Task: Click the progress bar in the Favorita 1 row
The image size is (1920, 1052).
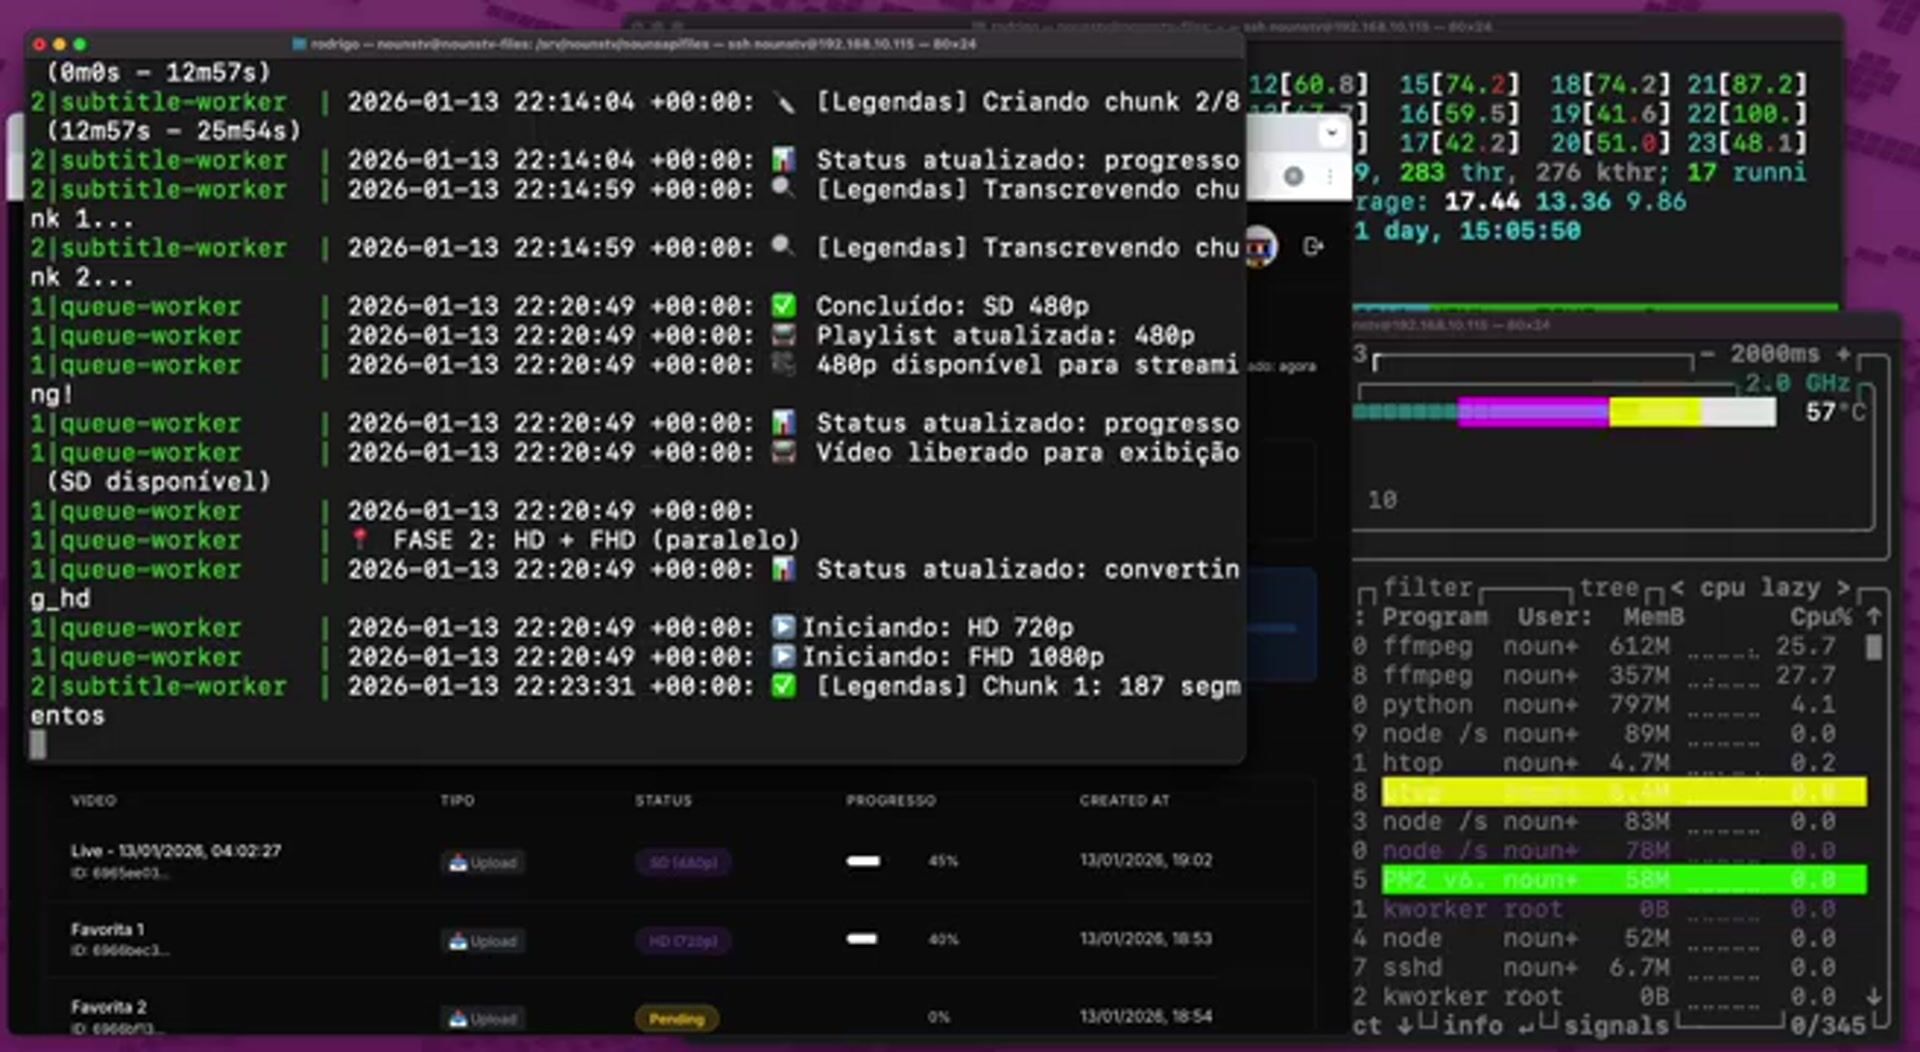Action: coord(862,939)
